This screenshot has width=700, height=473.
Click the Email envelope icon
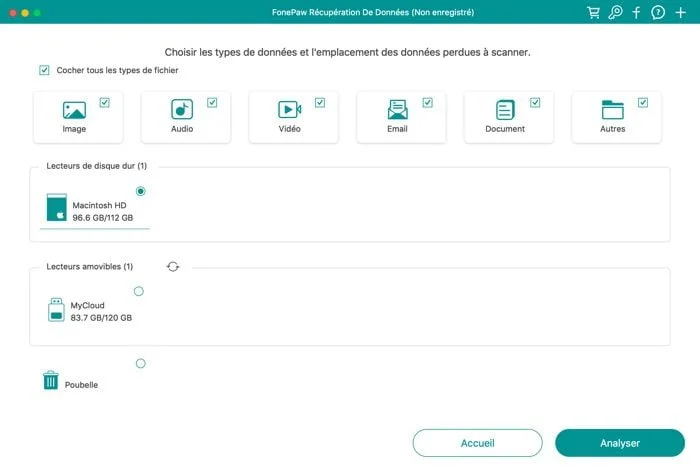[397, 109]
